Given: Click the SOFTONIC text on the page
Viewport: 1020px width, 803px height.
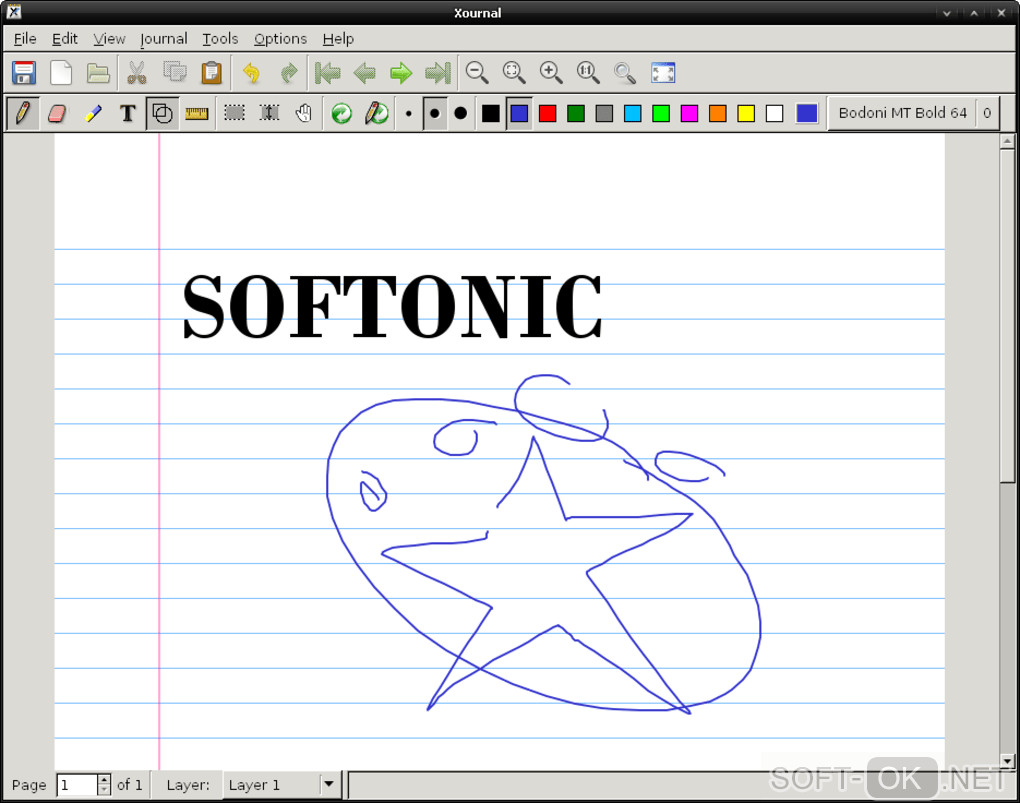Looking at the screenshot, I should (392, 306).
